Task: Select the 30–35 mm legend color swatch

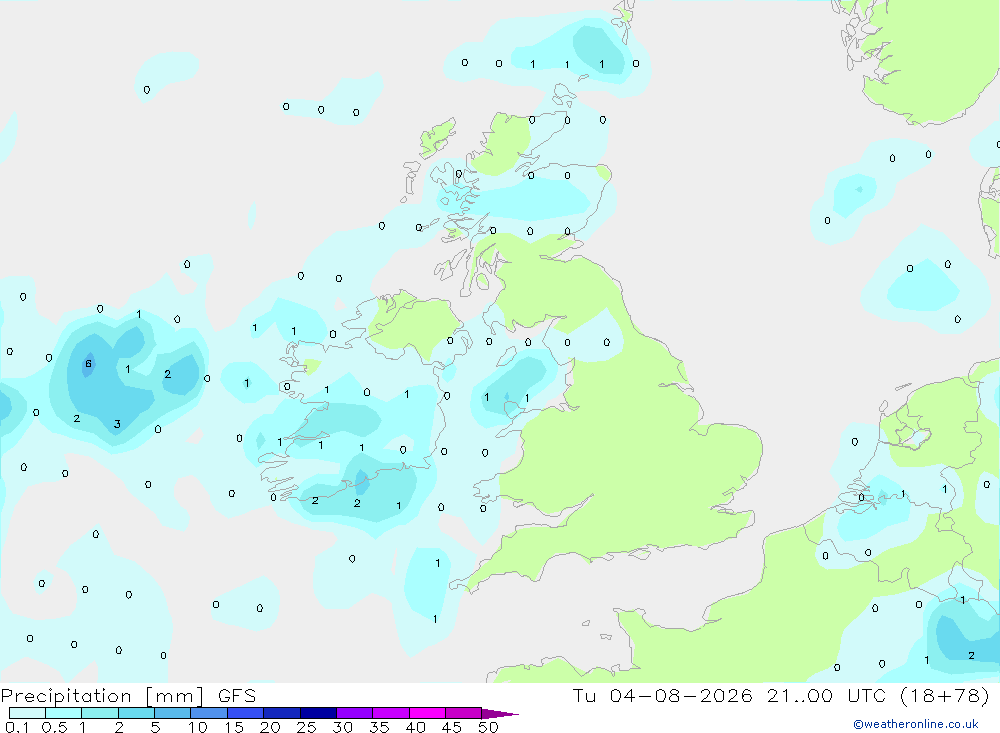Action: (x=354, y=713)
